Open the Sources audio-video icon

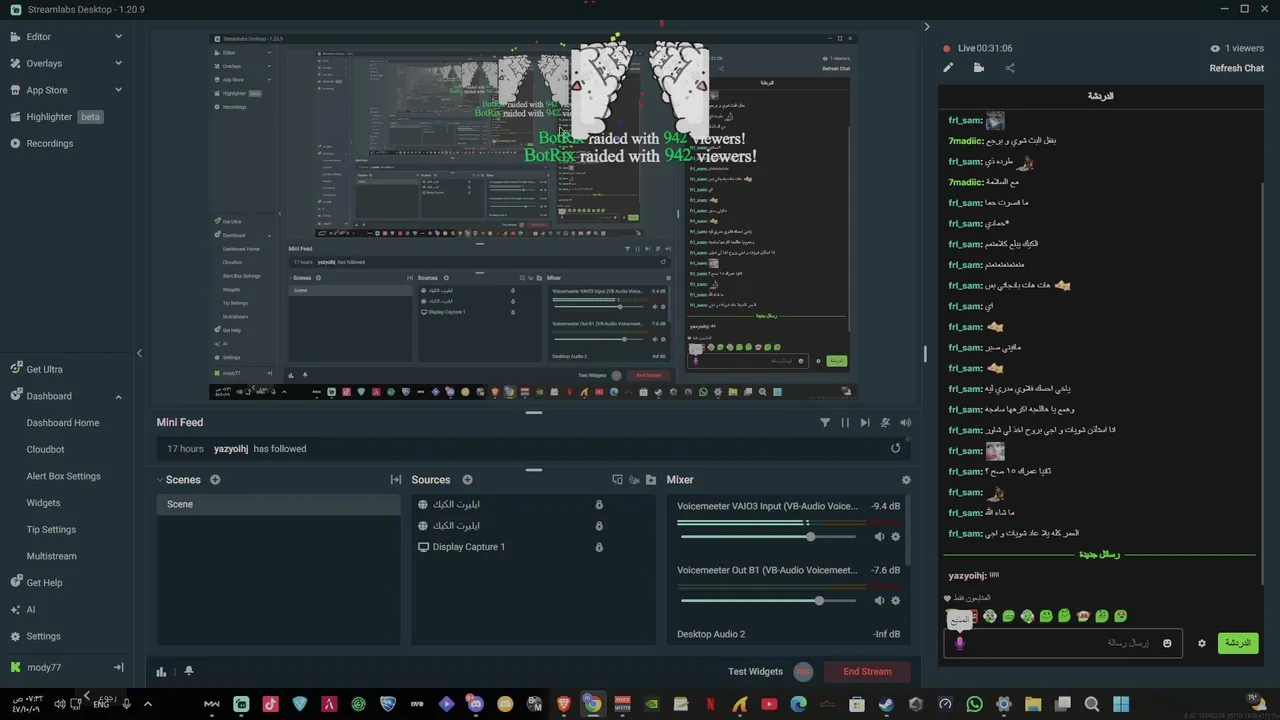click(634, 480)
